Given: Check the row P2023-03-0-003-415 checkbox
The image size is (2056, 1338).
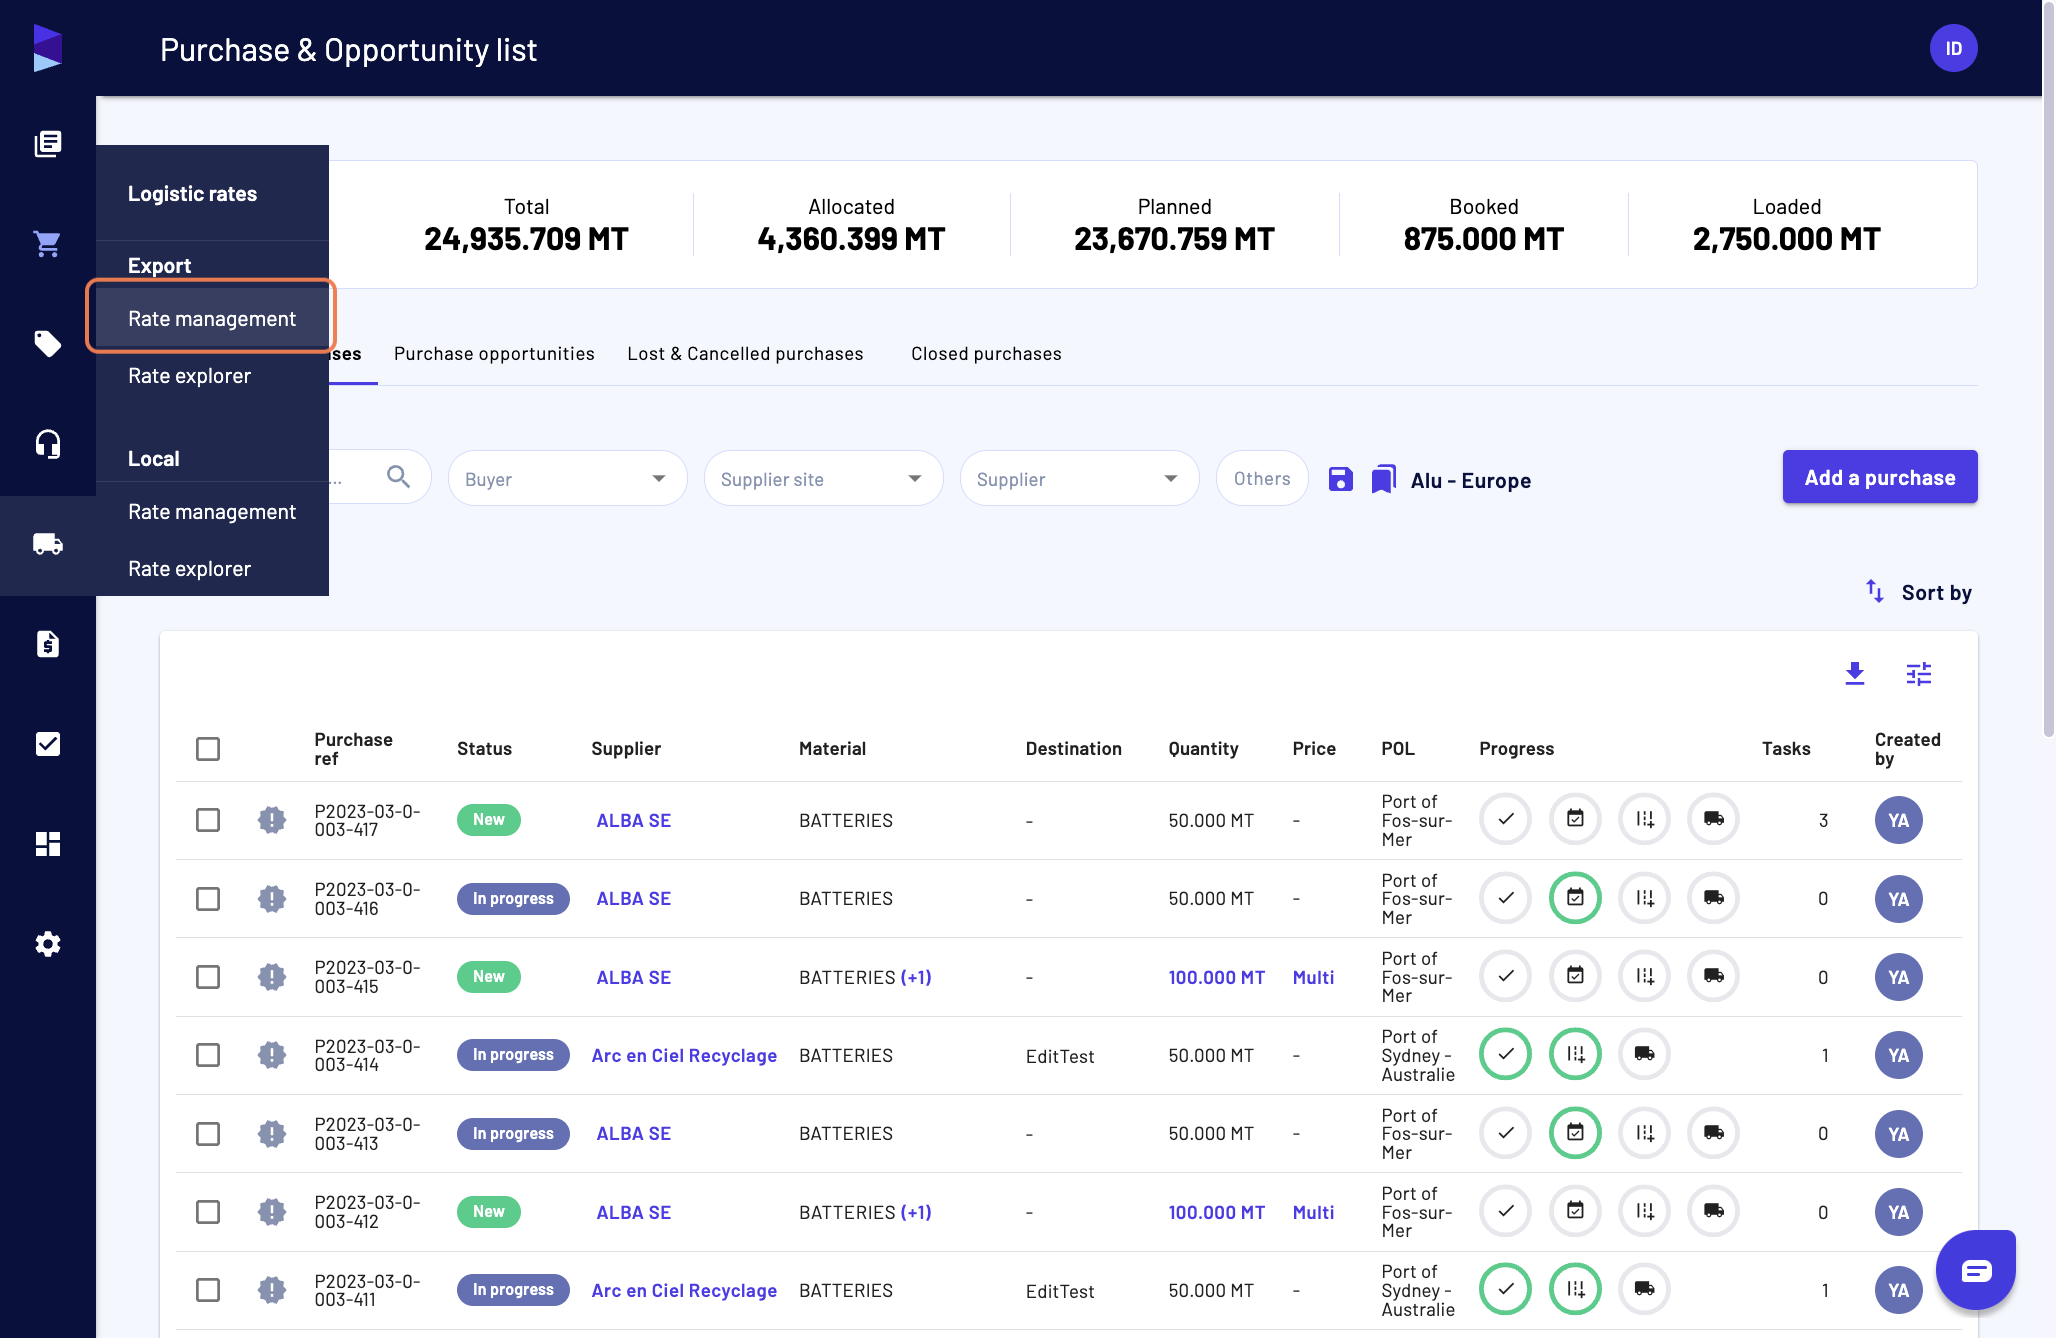Looking at the screenshot, I should [x=208, y=977].
